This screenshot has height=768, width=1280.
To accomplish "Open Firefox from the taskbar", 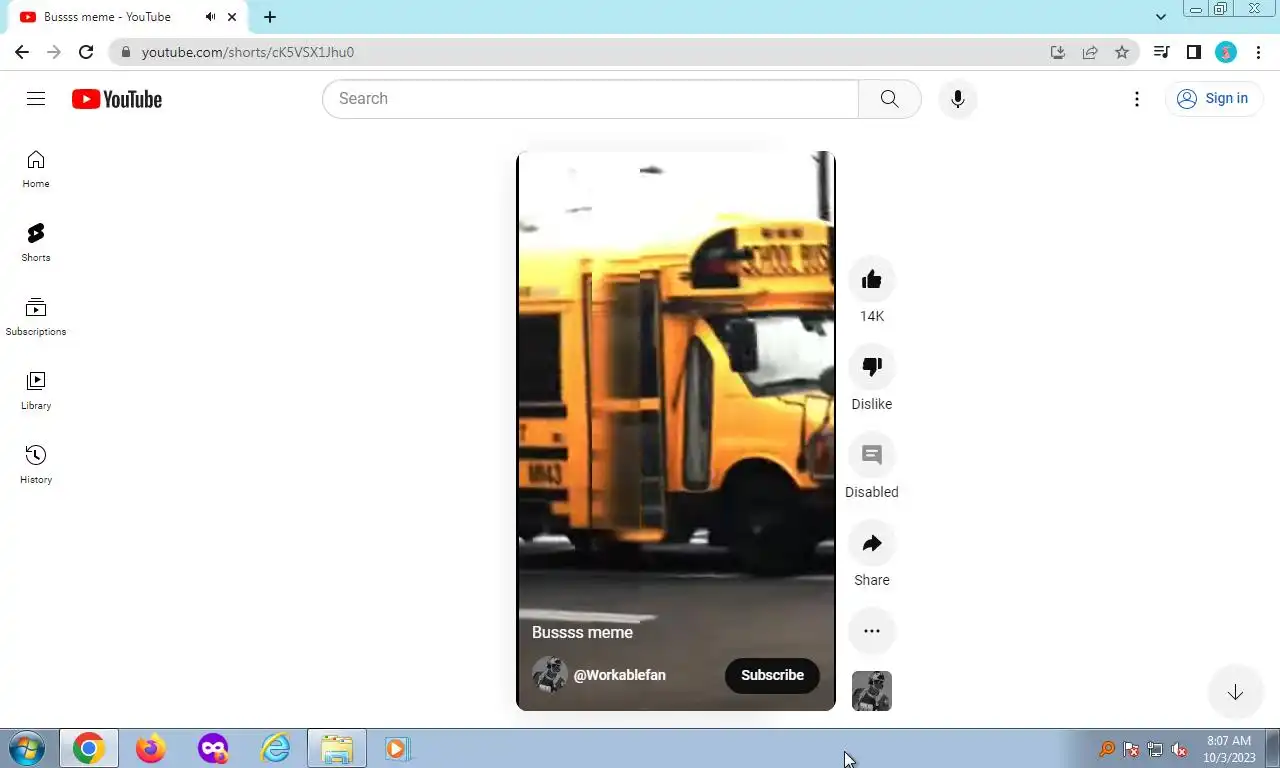I will (151, 748).
